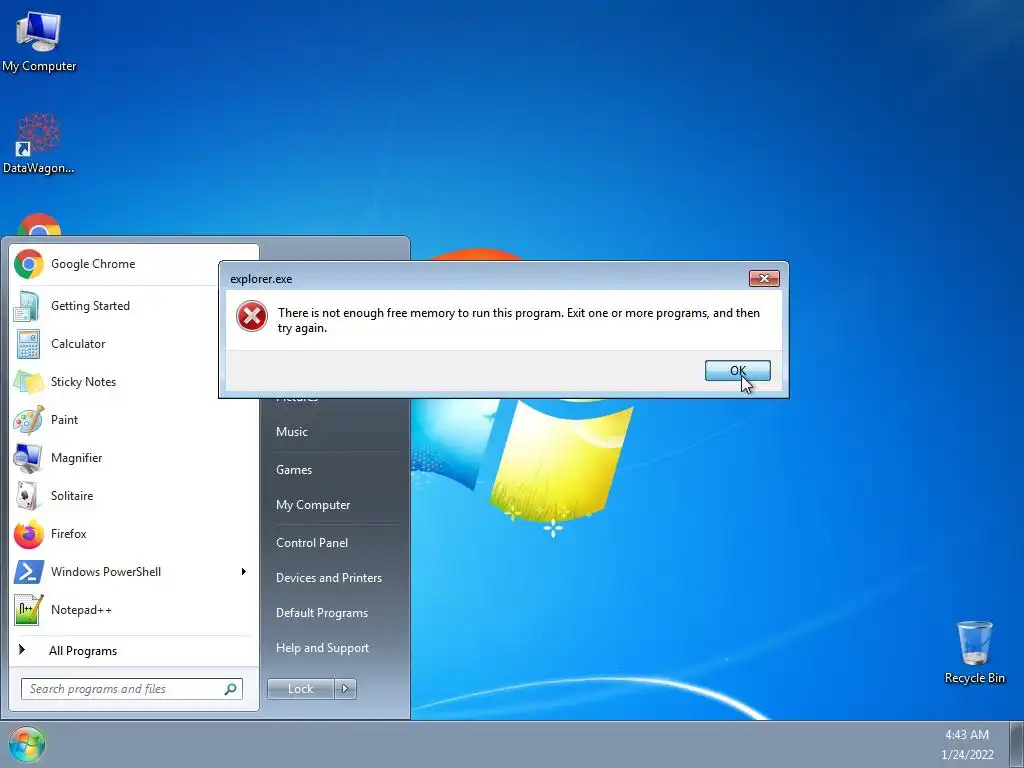Open Music from Start menu
This screenshot has height=768, width=1024.
coord(291,432)
